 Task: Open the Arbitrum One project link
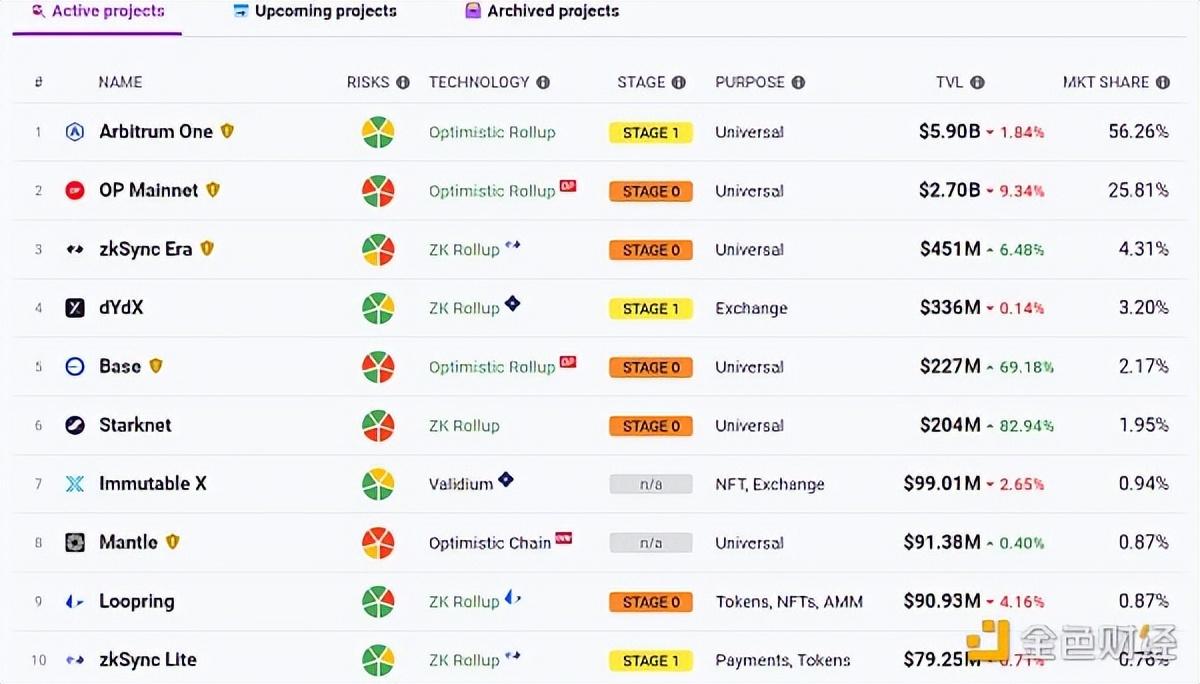tap(156, 131)
